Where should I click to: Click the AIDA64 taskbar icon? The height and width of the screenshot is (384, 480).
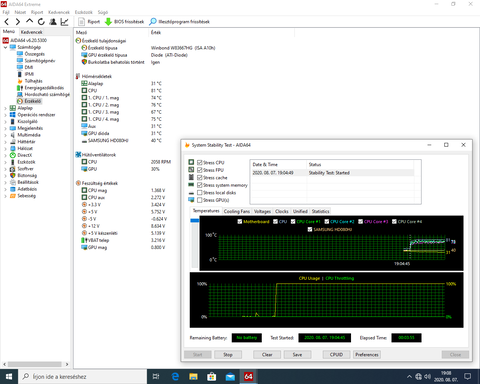pyautogui.click(x=248, y=377)
